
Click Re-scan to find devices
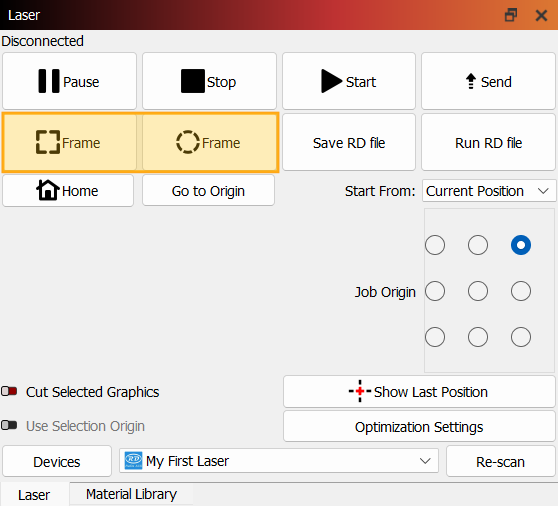(x=500, y=462)
